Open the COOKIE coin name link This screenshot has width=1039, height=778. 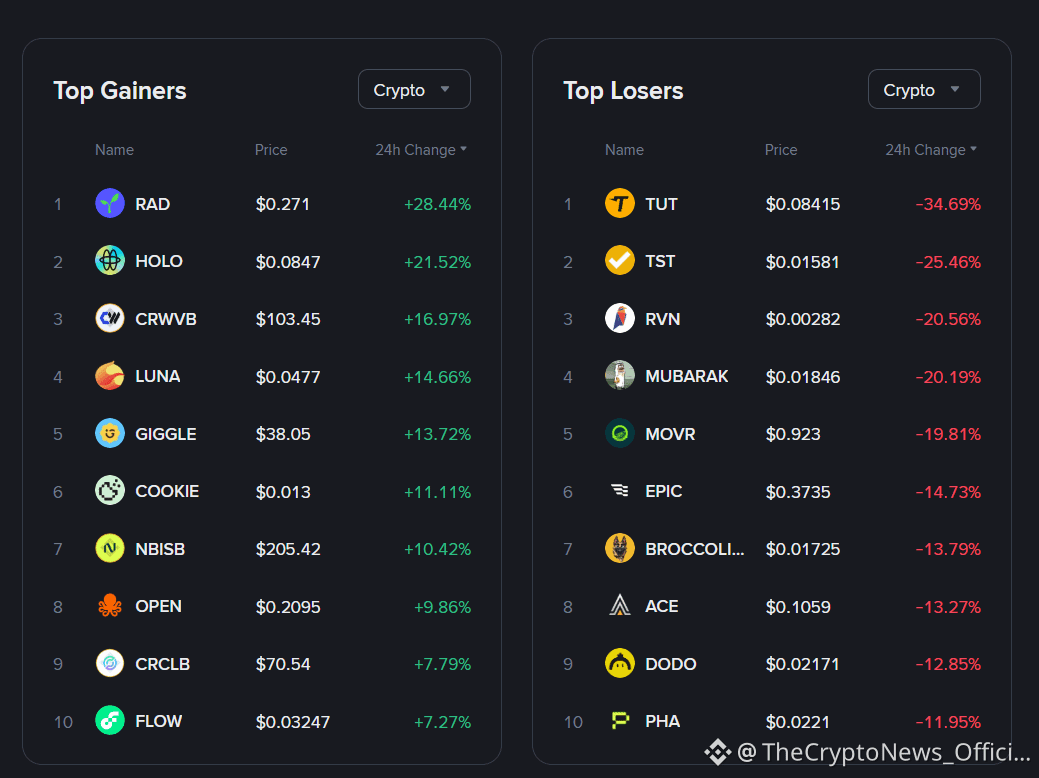coord(167,491)
